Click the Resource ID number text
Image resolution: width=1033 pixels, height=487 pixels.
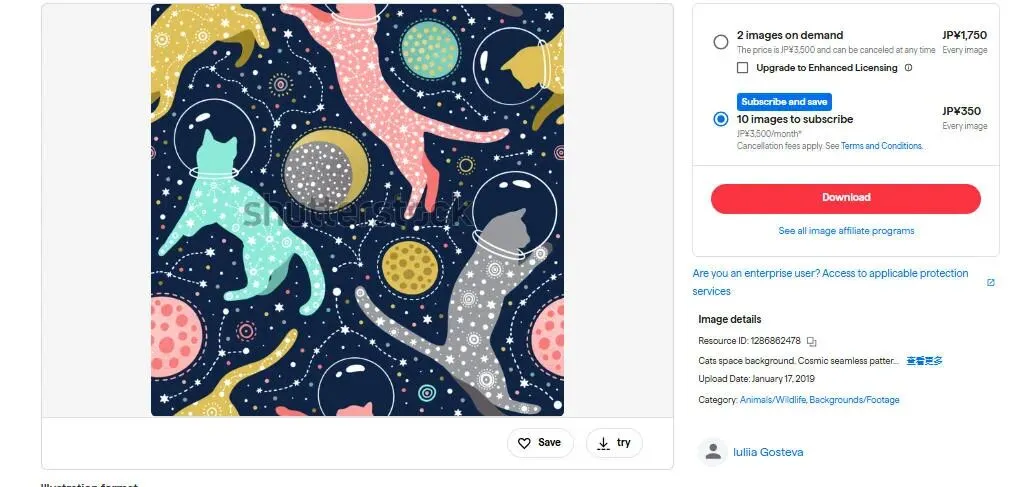pos(775,341)
